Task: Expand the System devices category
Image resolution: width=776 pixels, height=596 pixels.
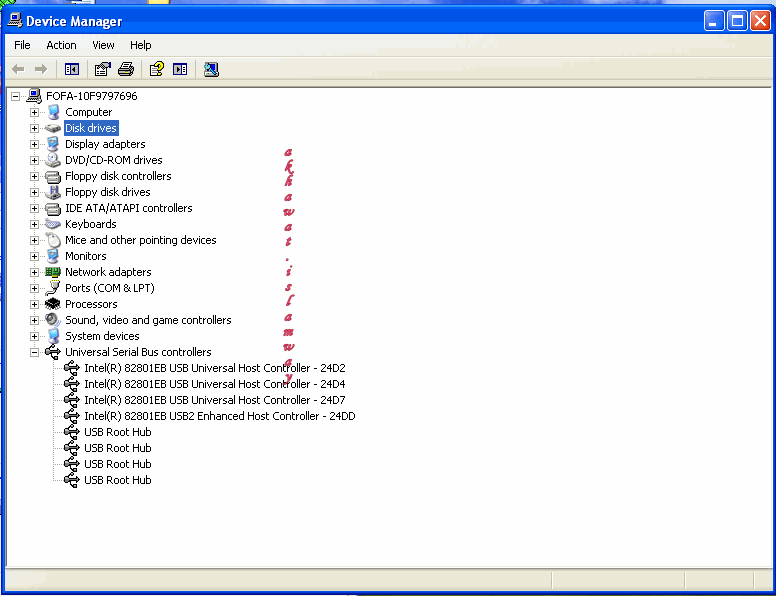Action: click(x=34, y=336)
